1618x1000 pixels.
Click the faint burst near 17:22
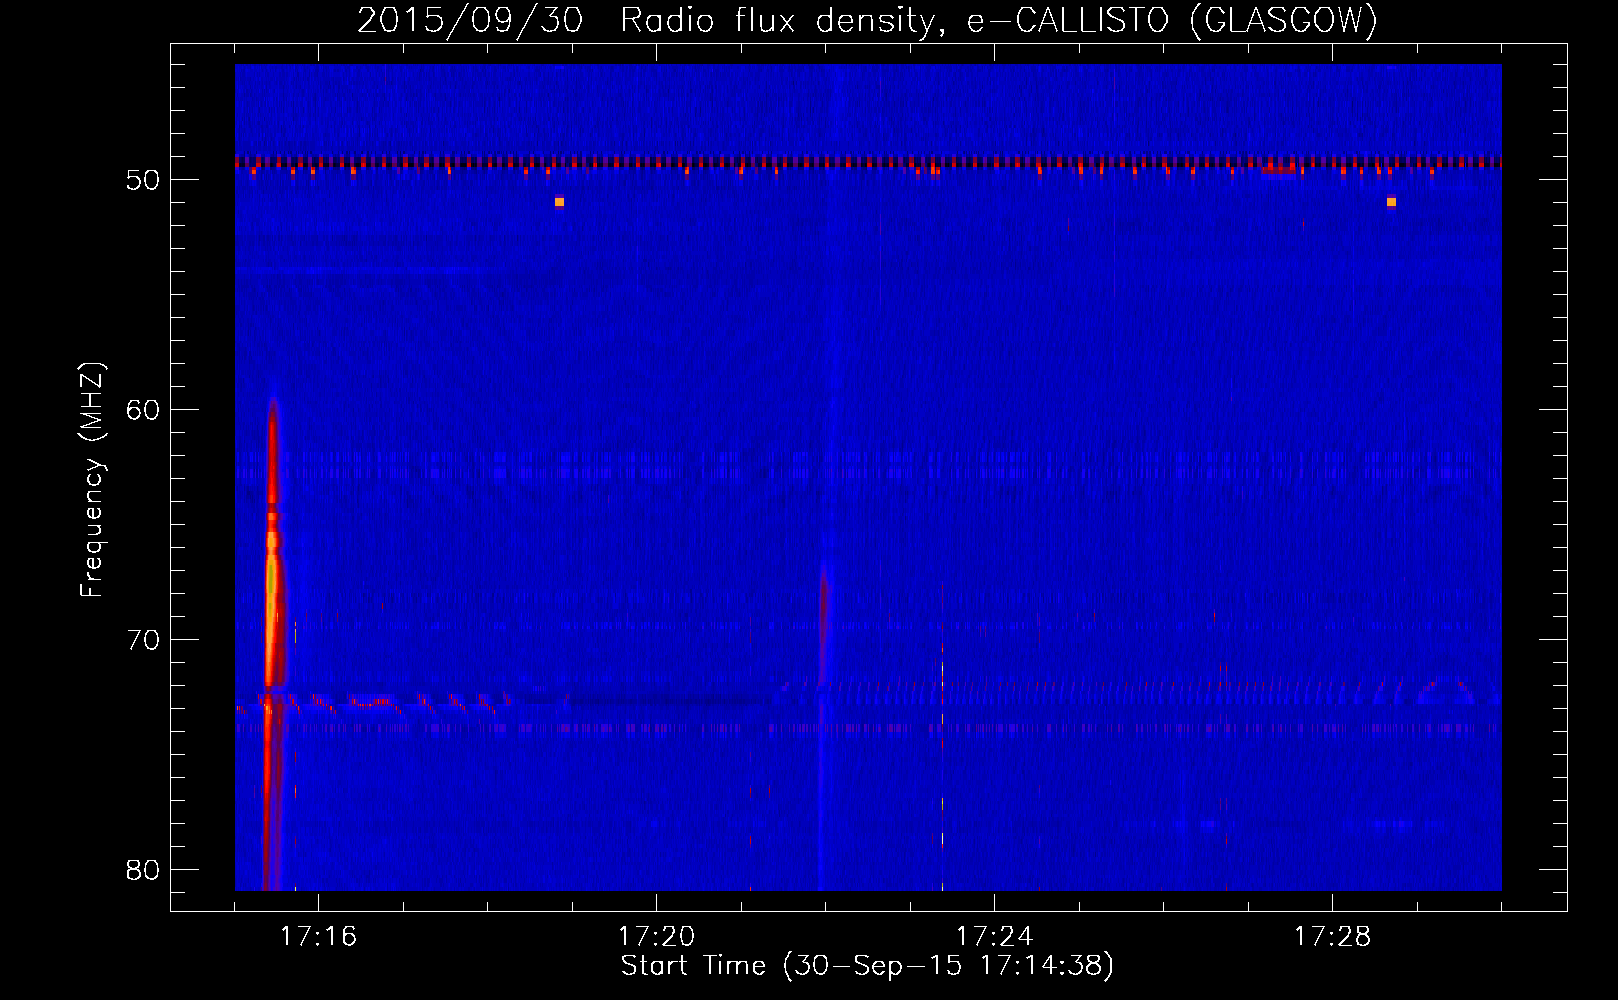coord(823,625)
